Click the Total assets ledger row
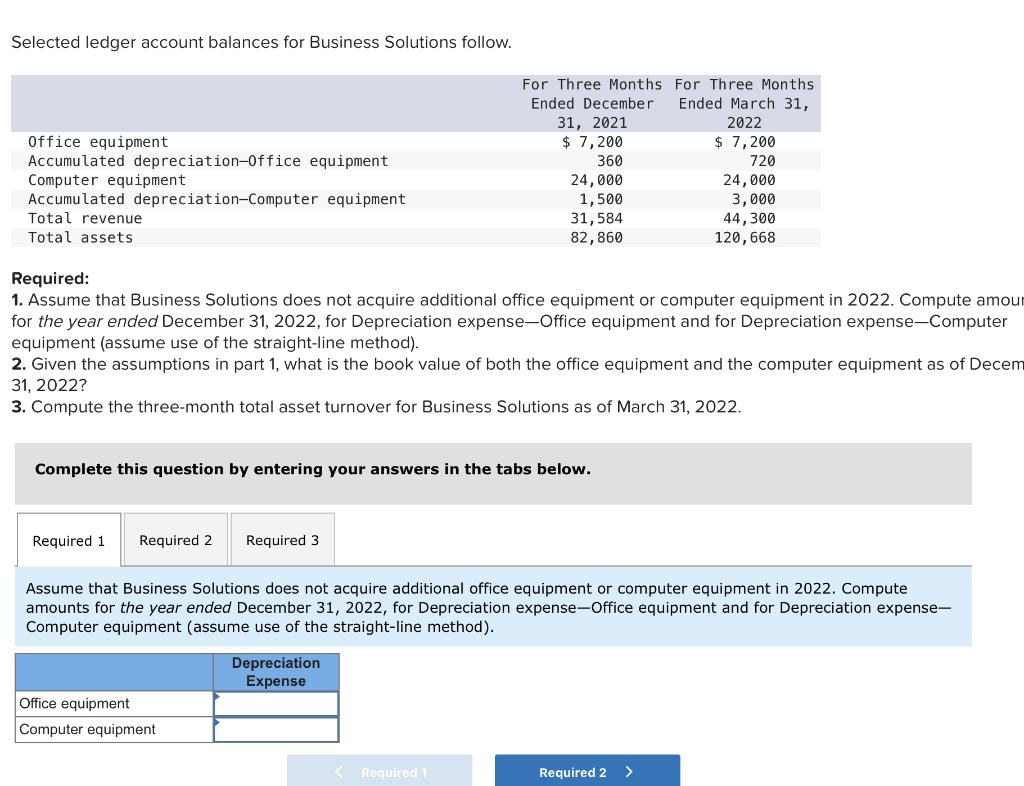Screen dimensions: 1024x786 click(300, 237)
